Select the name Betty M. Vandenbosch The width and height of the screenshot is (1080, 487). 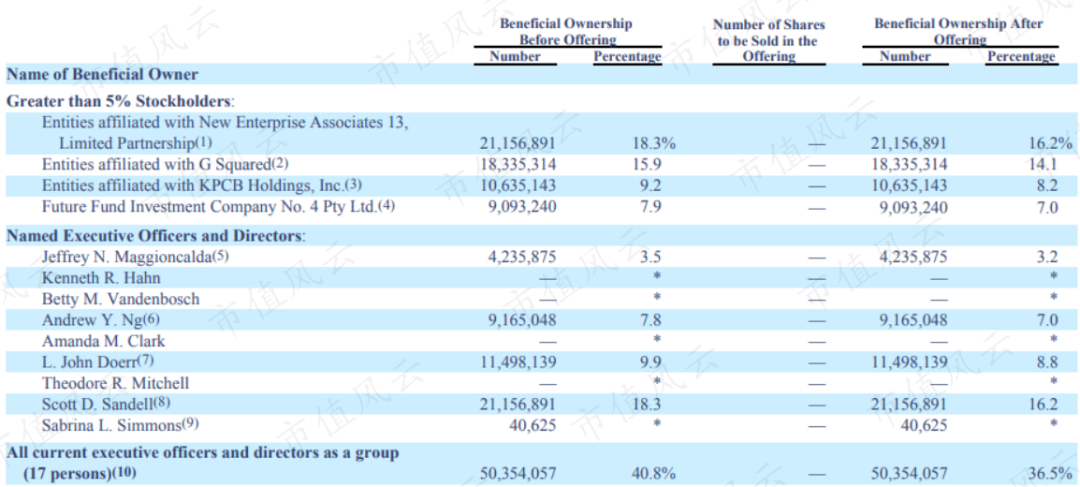click(x=121, y=299)
